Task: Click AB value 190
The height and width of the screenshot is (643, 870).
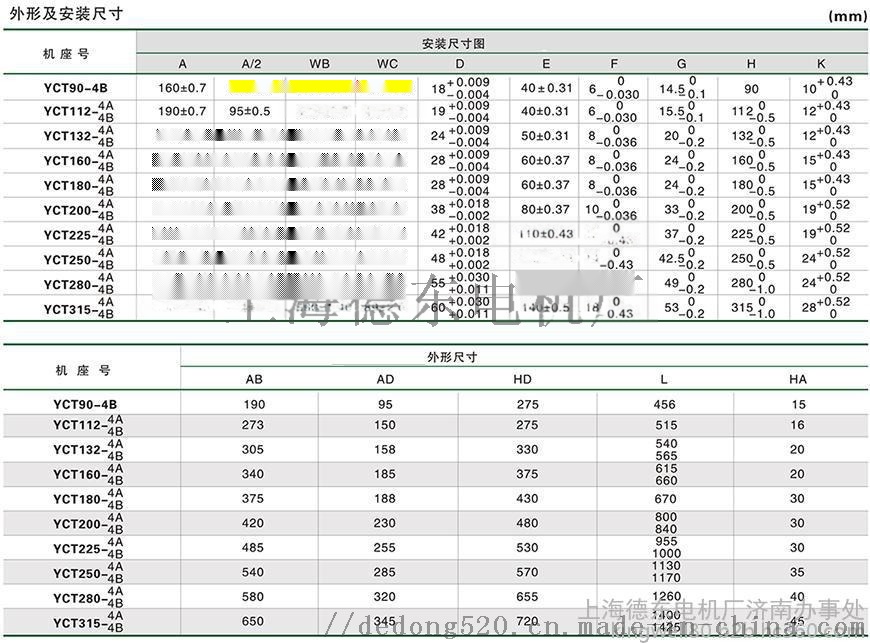Action: coord(254,404)
